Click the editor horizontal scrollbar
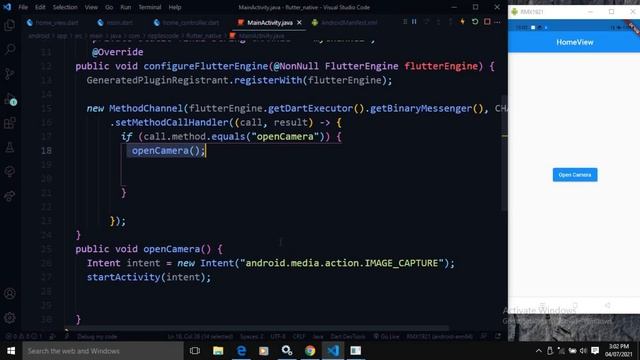Screen dimensions: 640x360 tap(258, 328)
